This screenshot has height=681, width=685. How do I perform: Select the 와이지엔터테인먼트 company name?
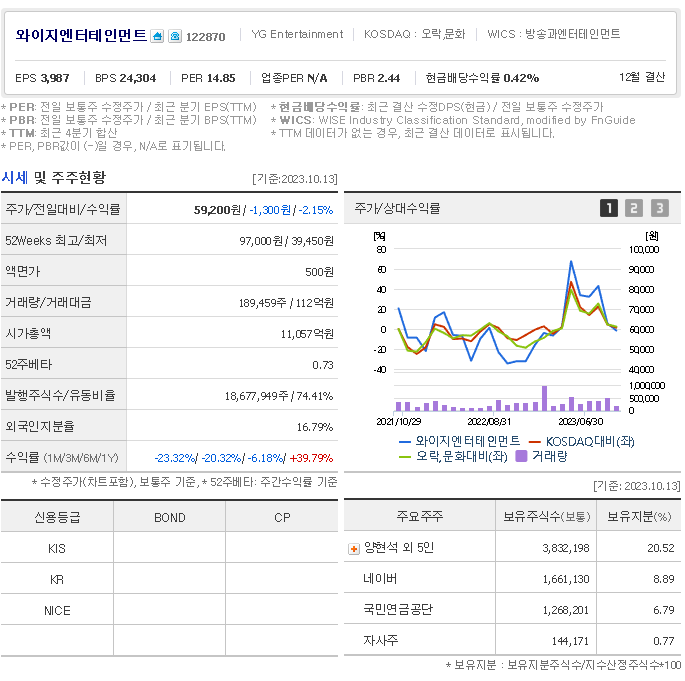tap(81, 35)
